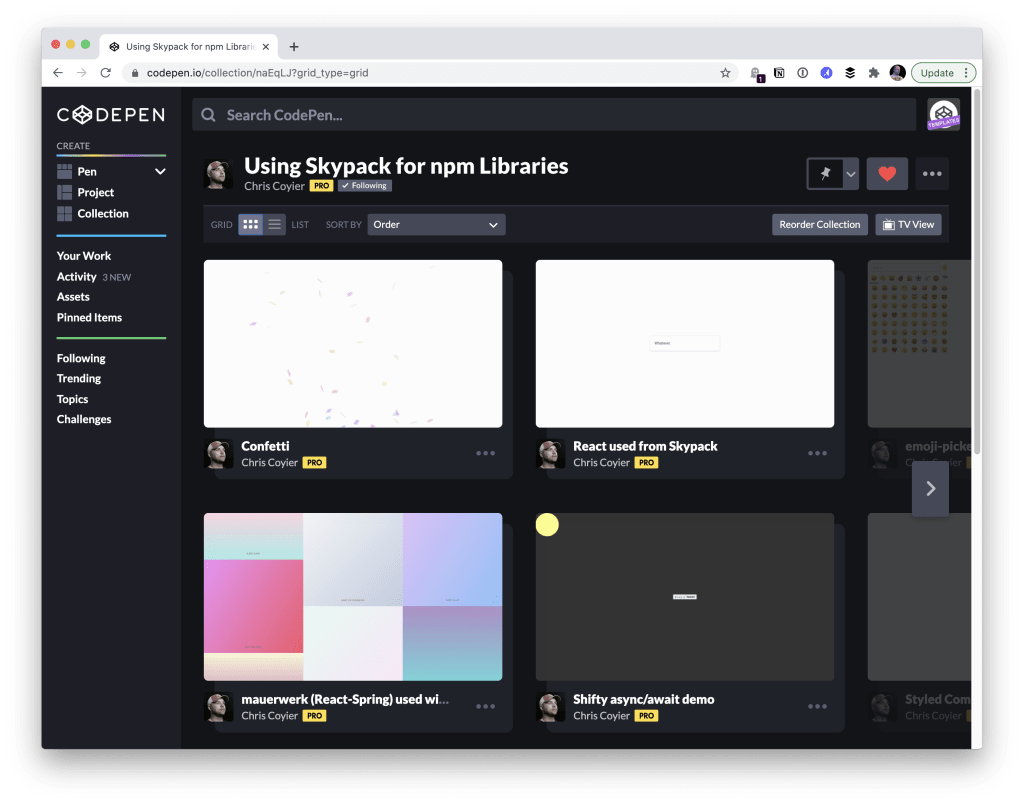Open Chris Coyier author name in collection header
The width and height of the screenshot is (1024, 804).
(x=274, y=186)
